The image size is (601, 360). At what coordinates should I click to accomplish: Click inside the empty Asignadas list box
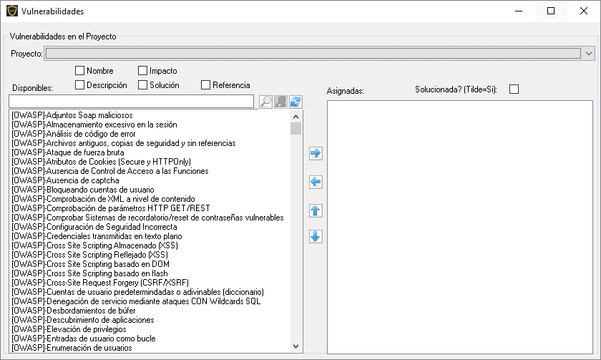pos(460,227)
